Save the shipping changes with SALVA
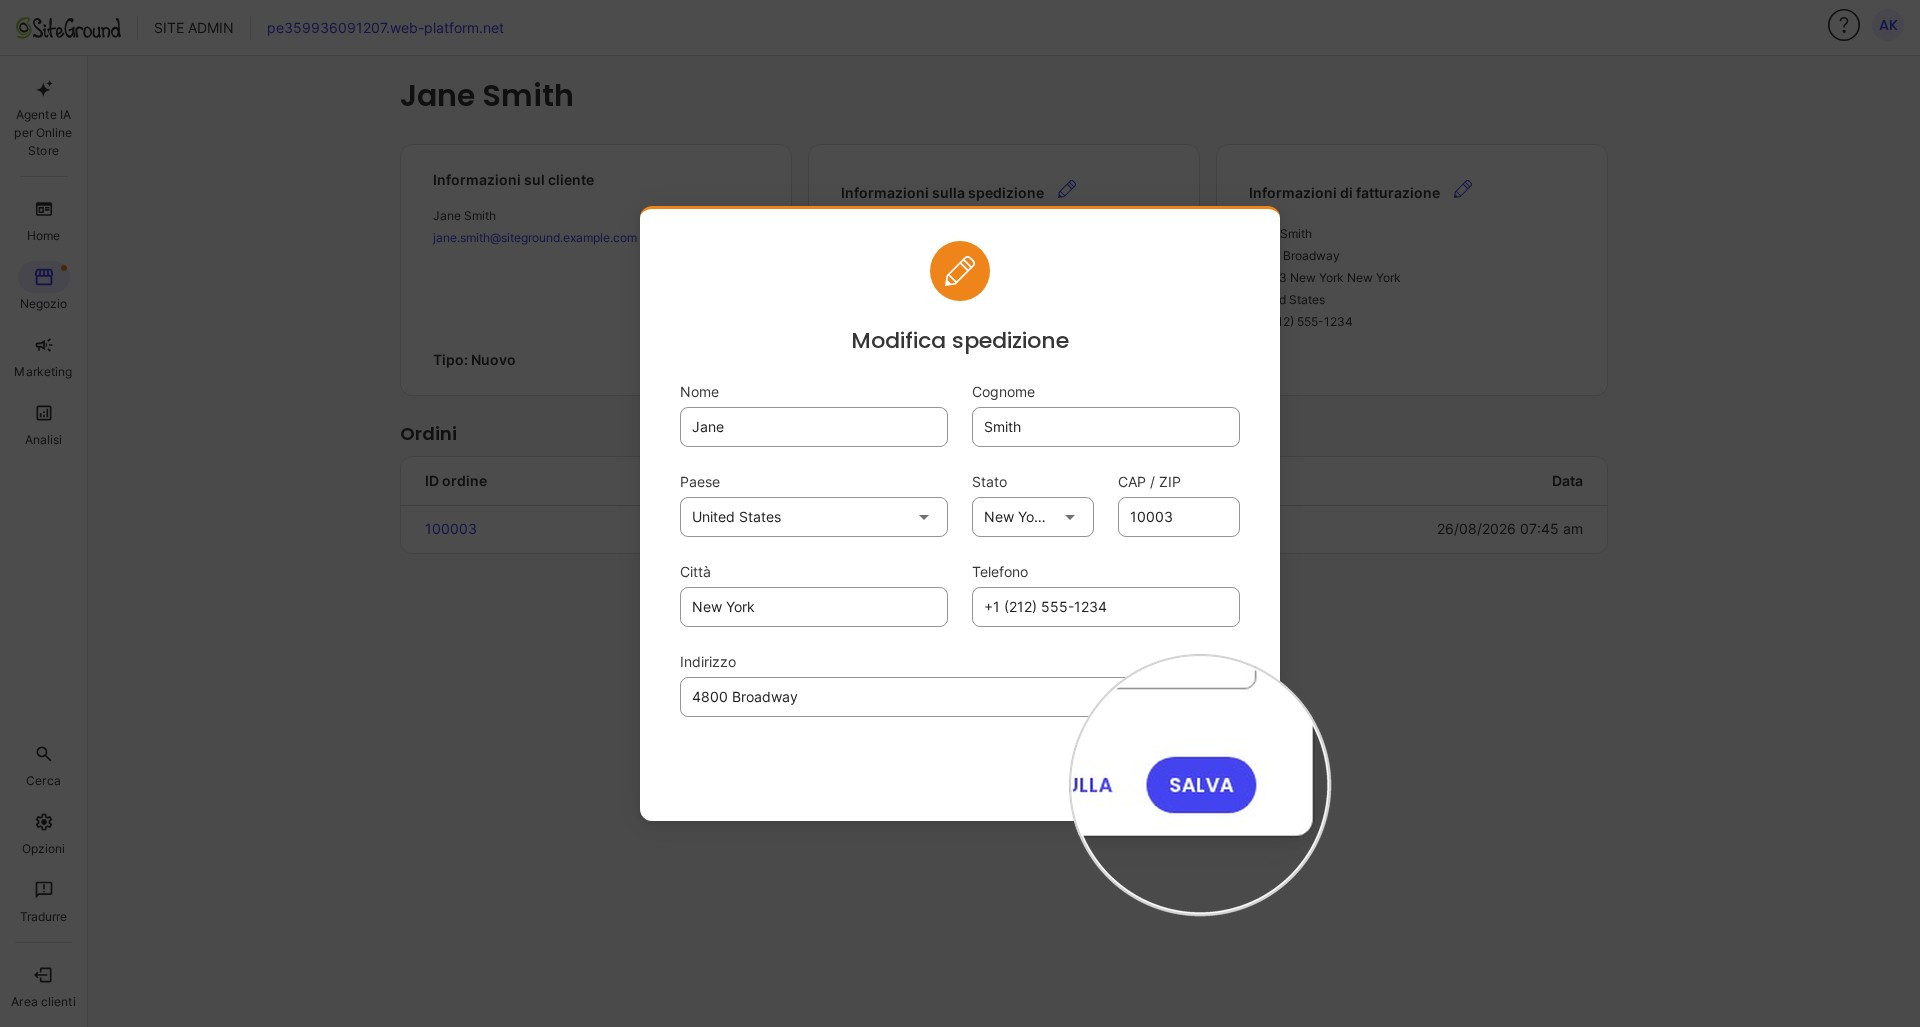The height and width of the screenshot is (1027, 1920). [x=1201, y=785]
